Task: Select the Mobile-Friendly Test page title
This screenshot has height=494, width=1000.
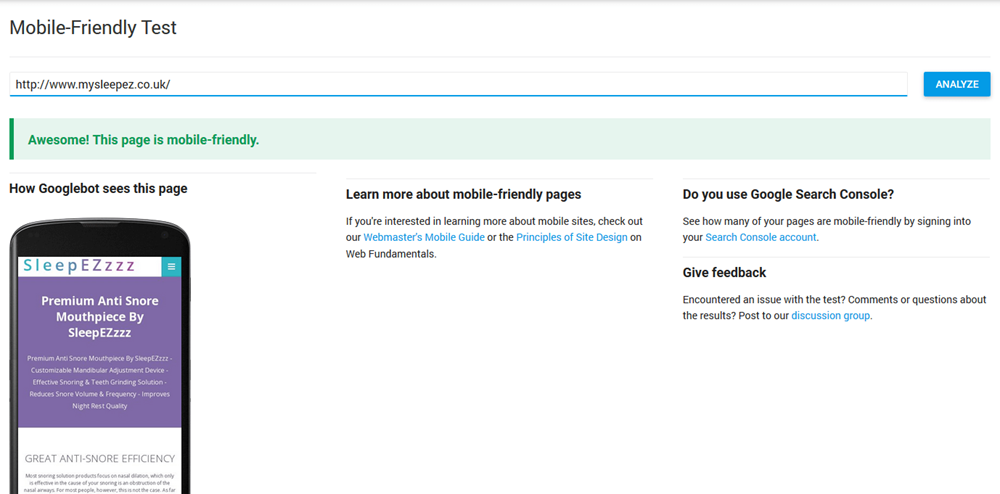Action: (93, 28)
